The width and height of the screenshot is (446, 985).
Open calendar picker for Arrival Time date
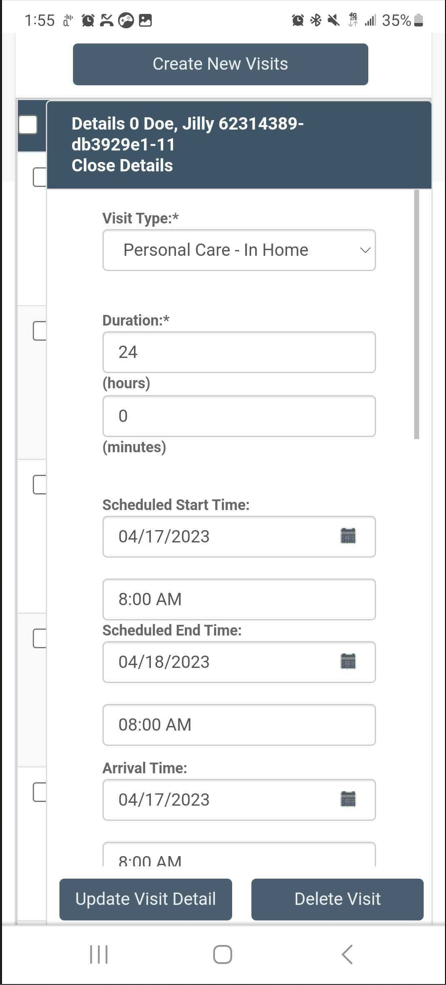pyautogui.click(x=348, y=799)
